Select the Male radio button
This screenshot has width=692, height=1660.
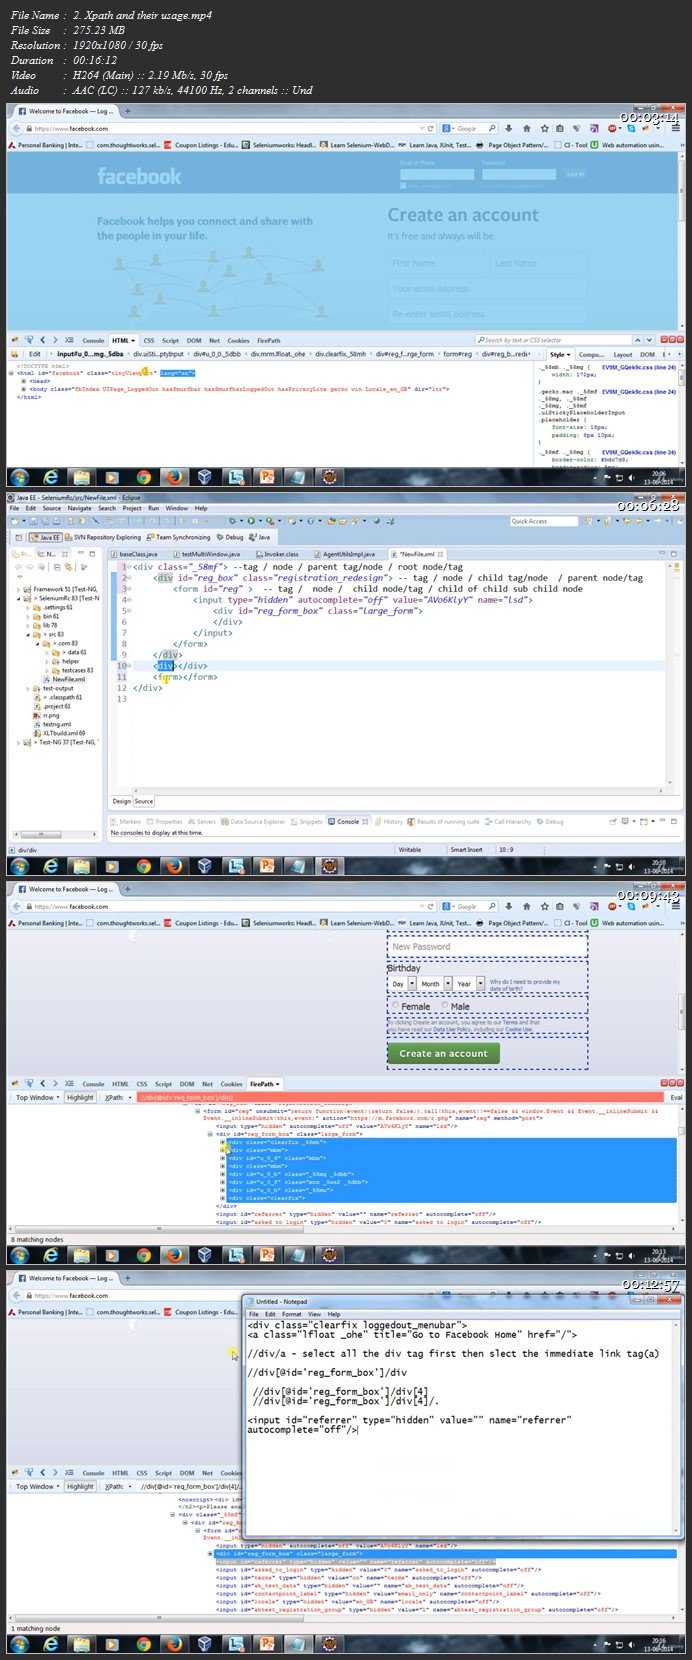[x=445, y=1006]
